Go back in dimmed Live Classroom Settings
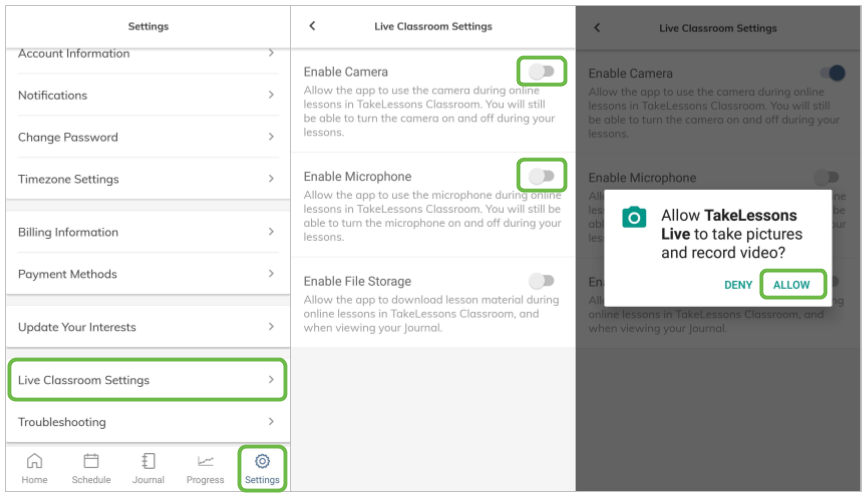The image size is (863, 495). [597, 28]
